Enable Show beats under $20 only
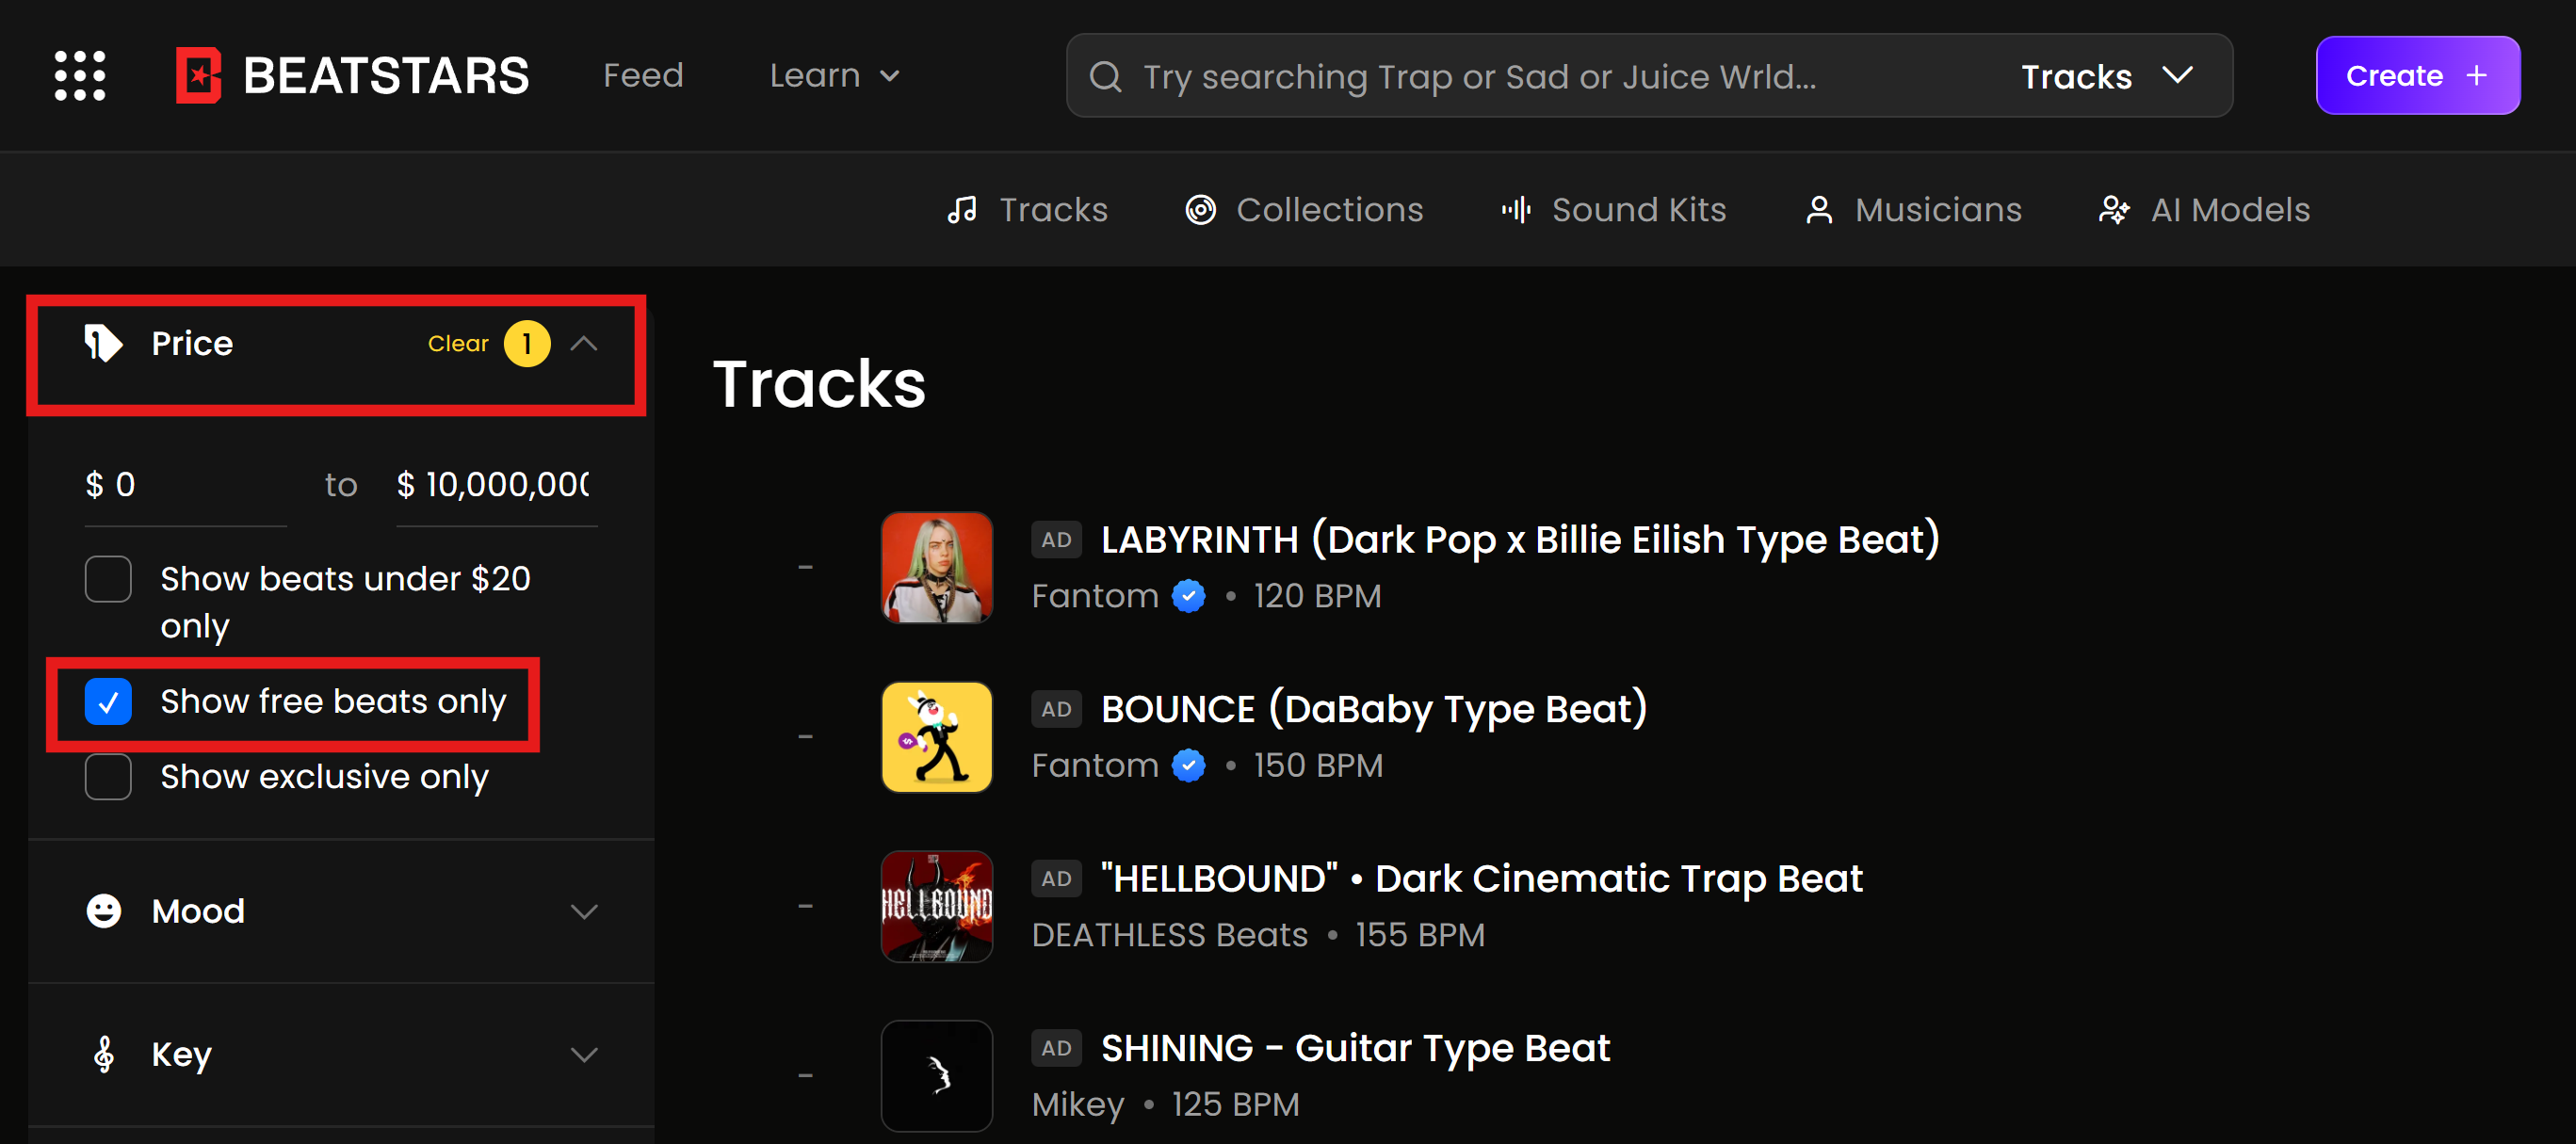 (x=108, y=579)
